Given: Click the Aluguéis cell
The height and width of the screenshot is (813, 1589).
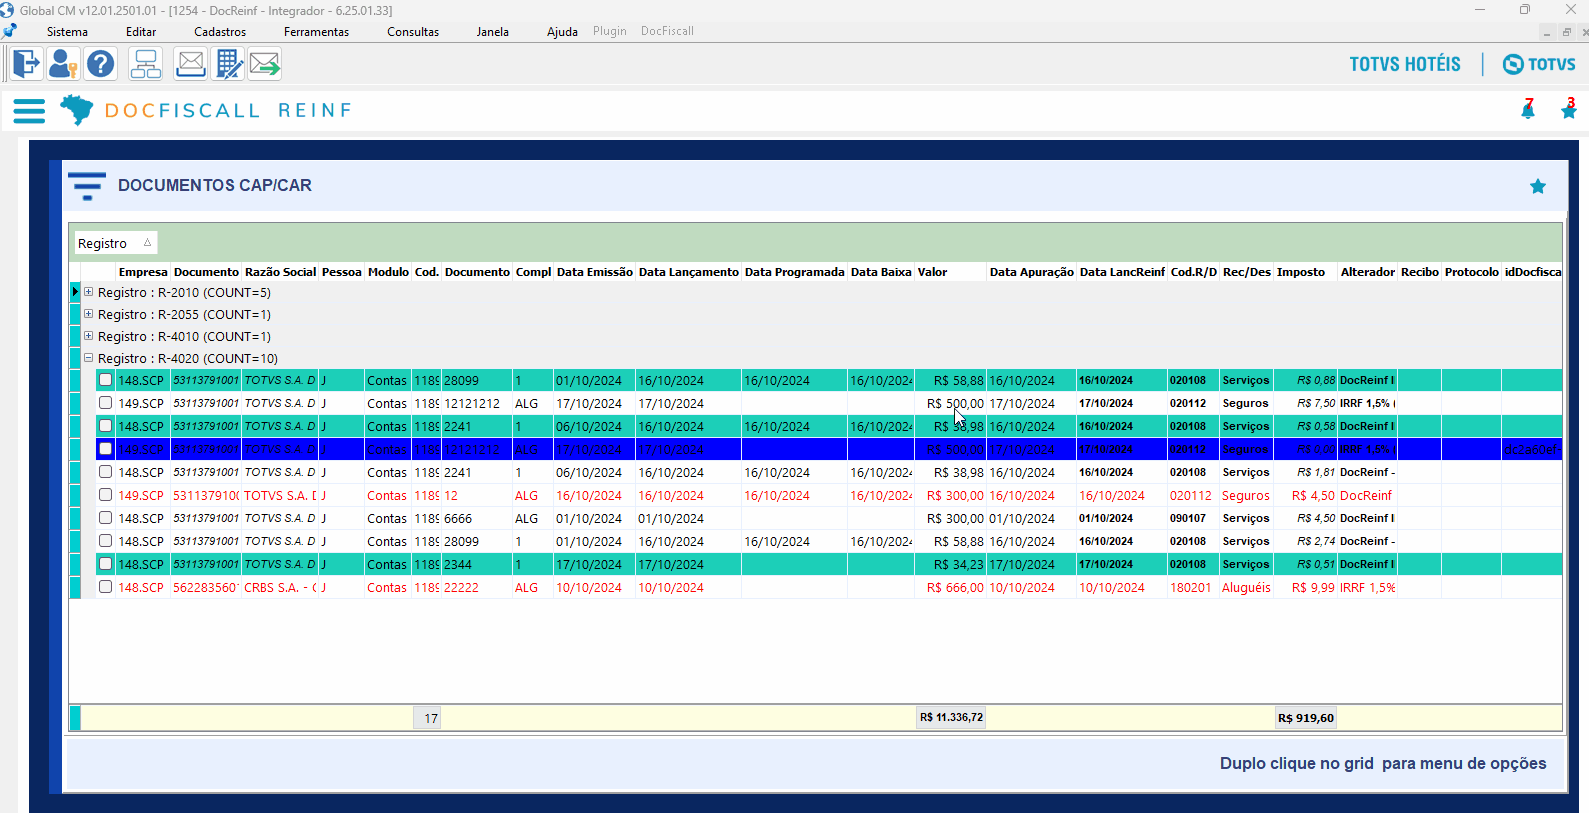Looking at the screenshot, I should pyautogui.click(x=1247, y=587).
